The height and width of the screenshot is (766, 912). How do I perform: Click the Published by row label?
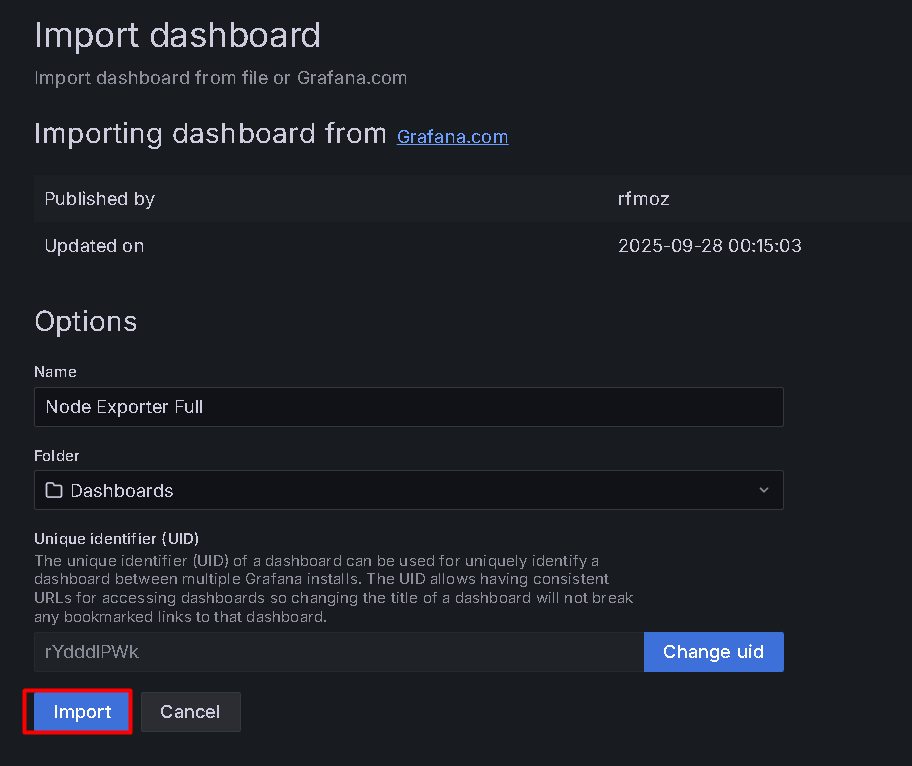point(100,199)
